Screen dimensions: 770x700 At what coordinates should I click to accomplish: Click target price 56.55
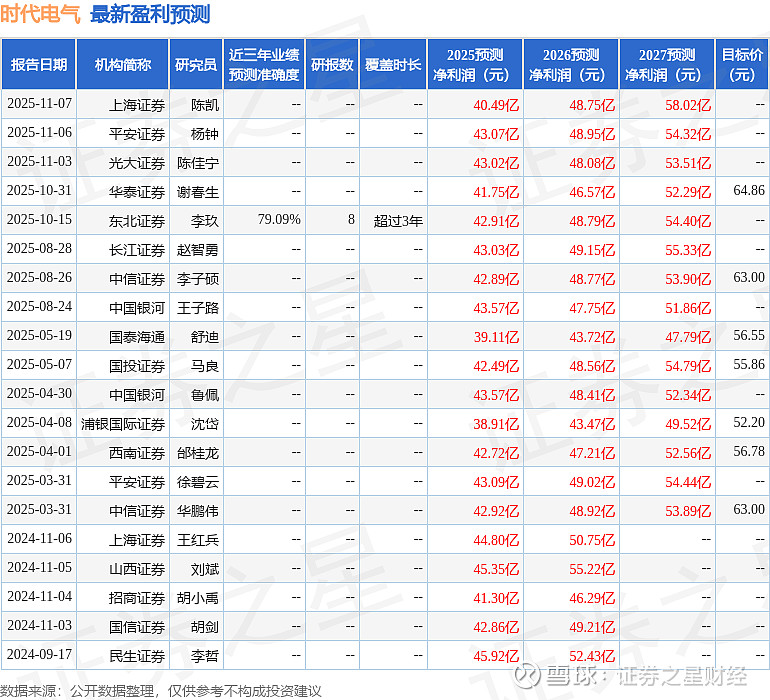[x=749, y=335]
